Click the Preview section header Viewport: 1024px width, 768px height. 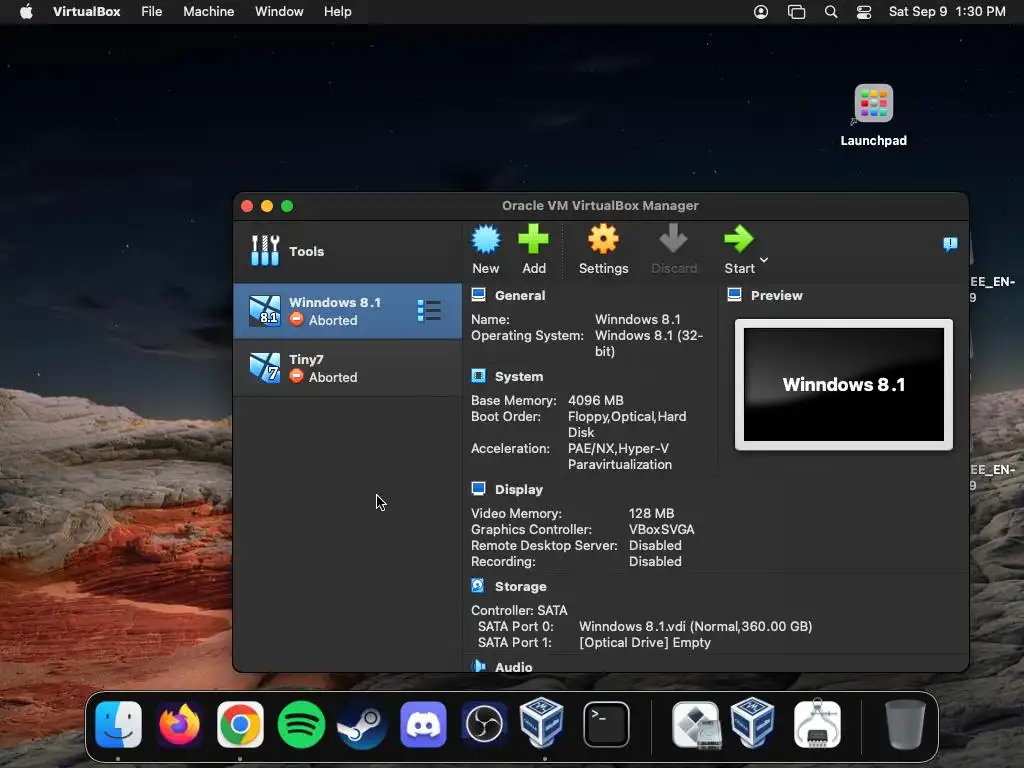pyautogui.click(x=776, y=295)
